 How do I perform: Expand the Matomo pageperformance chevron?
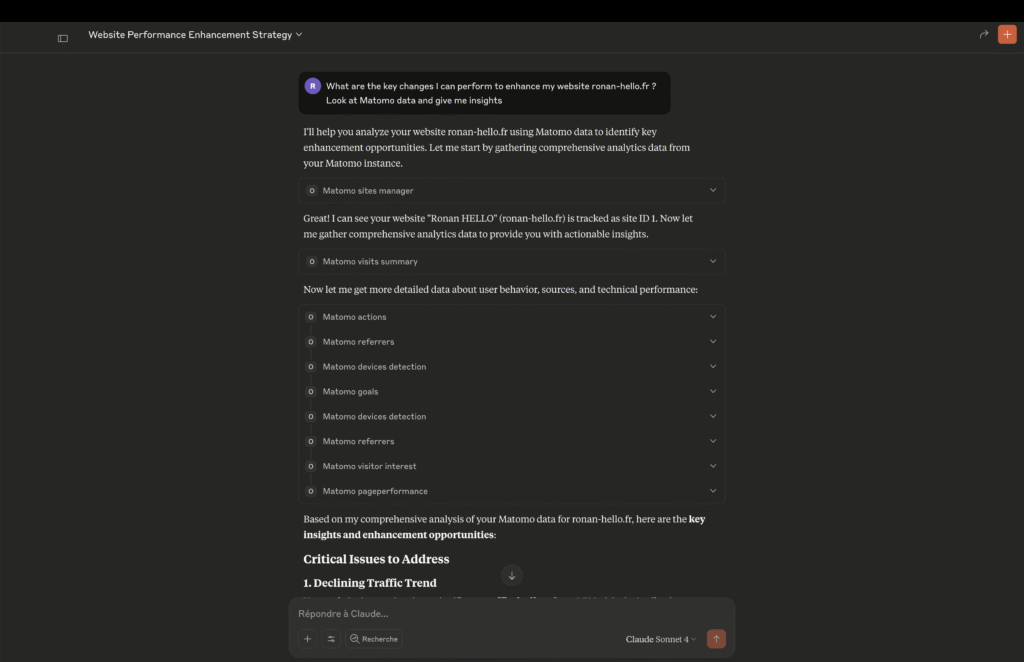(x=713, y=491)
